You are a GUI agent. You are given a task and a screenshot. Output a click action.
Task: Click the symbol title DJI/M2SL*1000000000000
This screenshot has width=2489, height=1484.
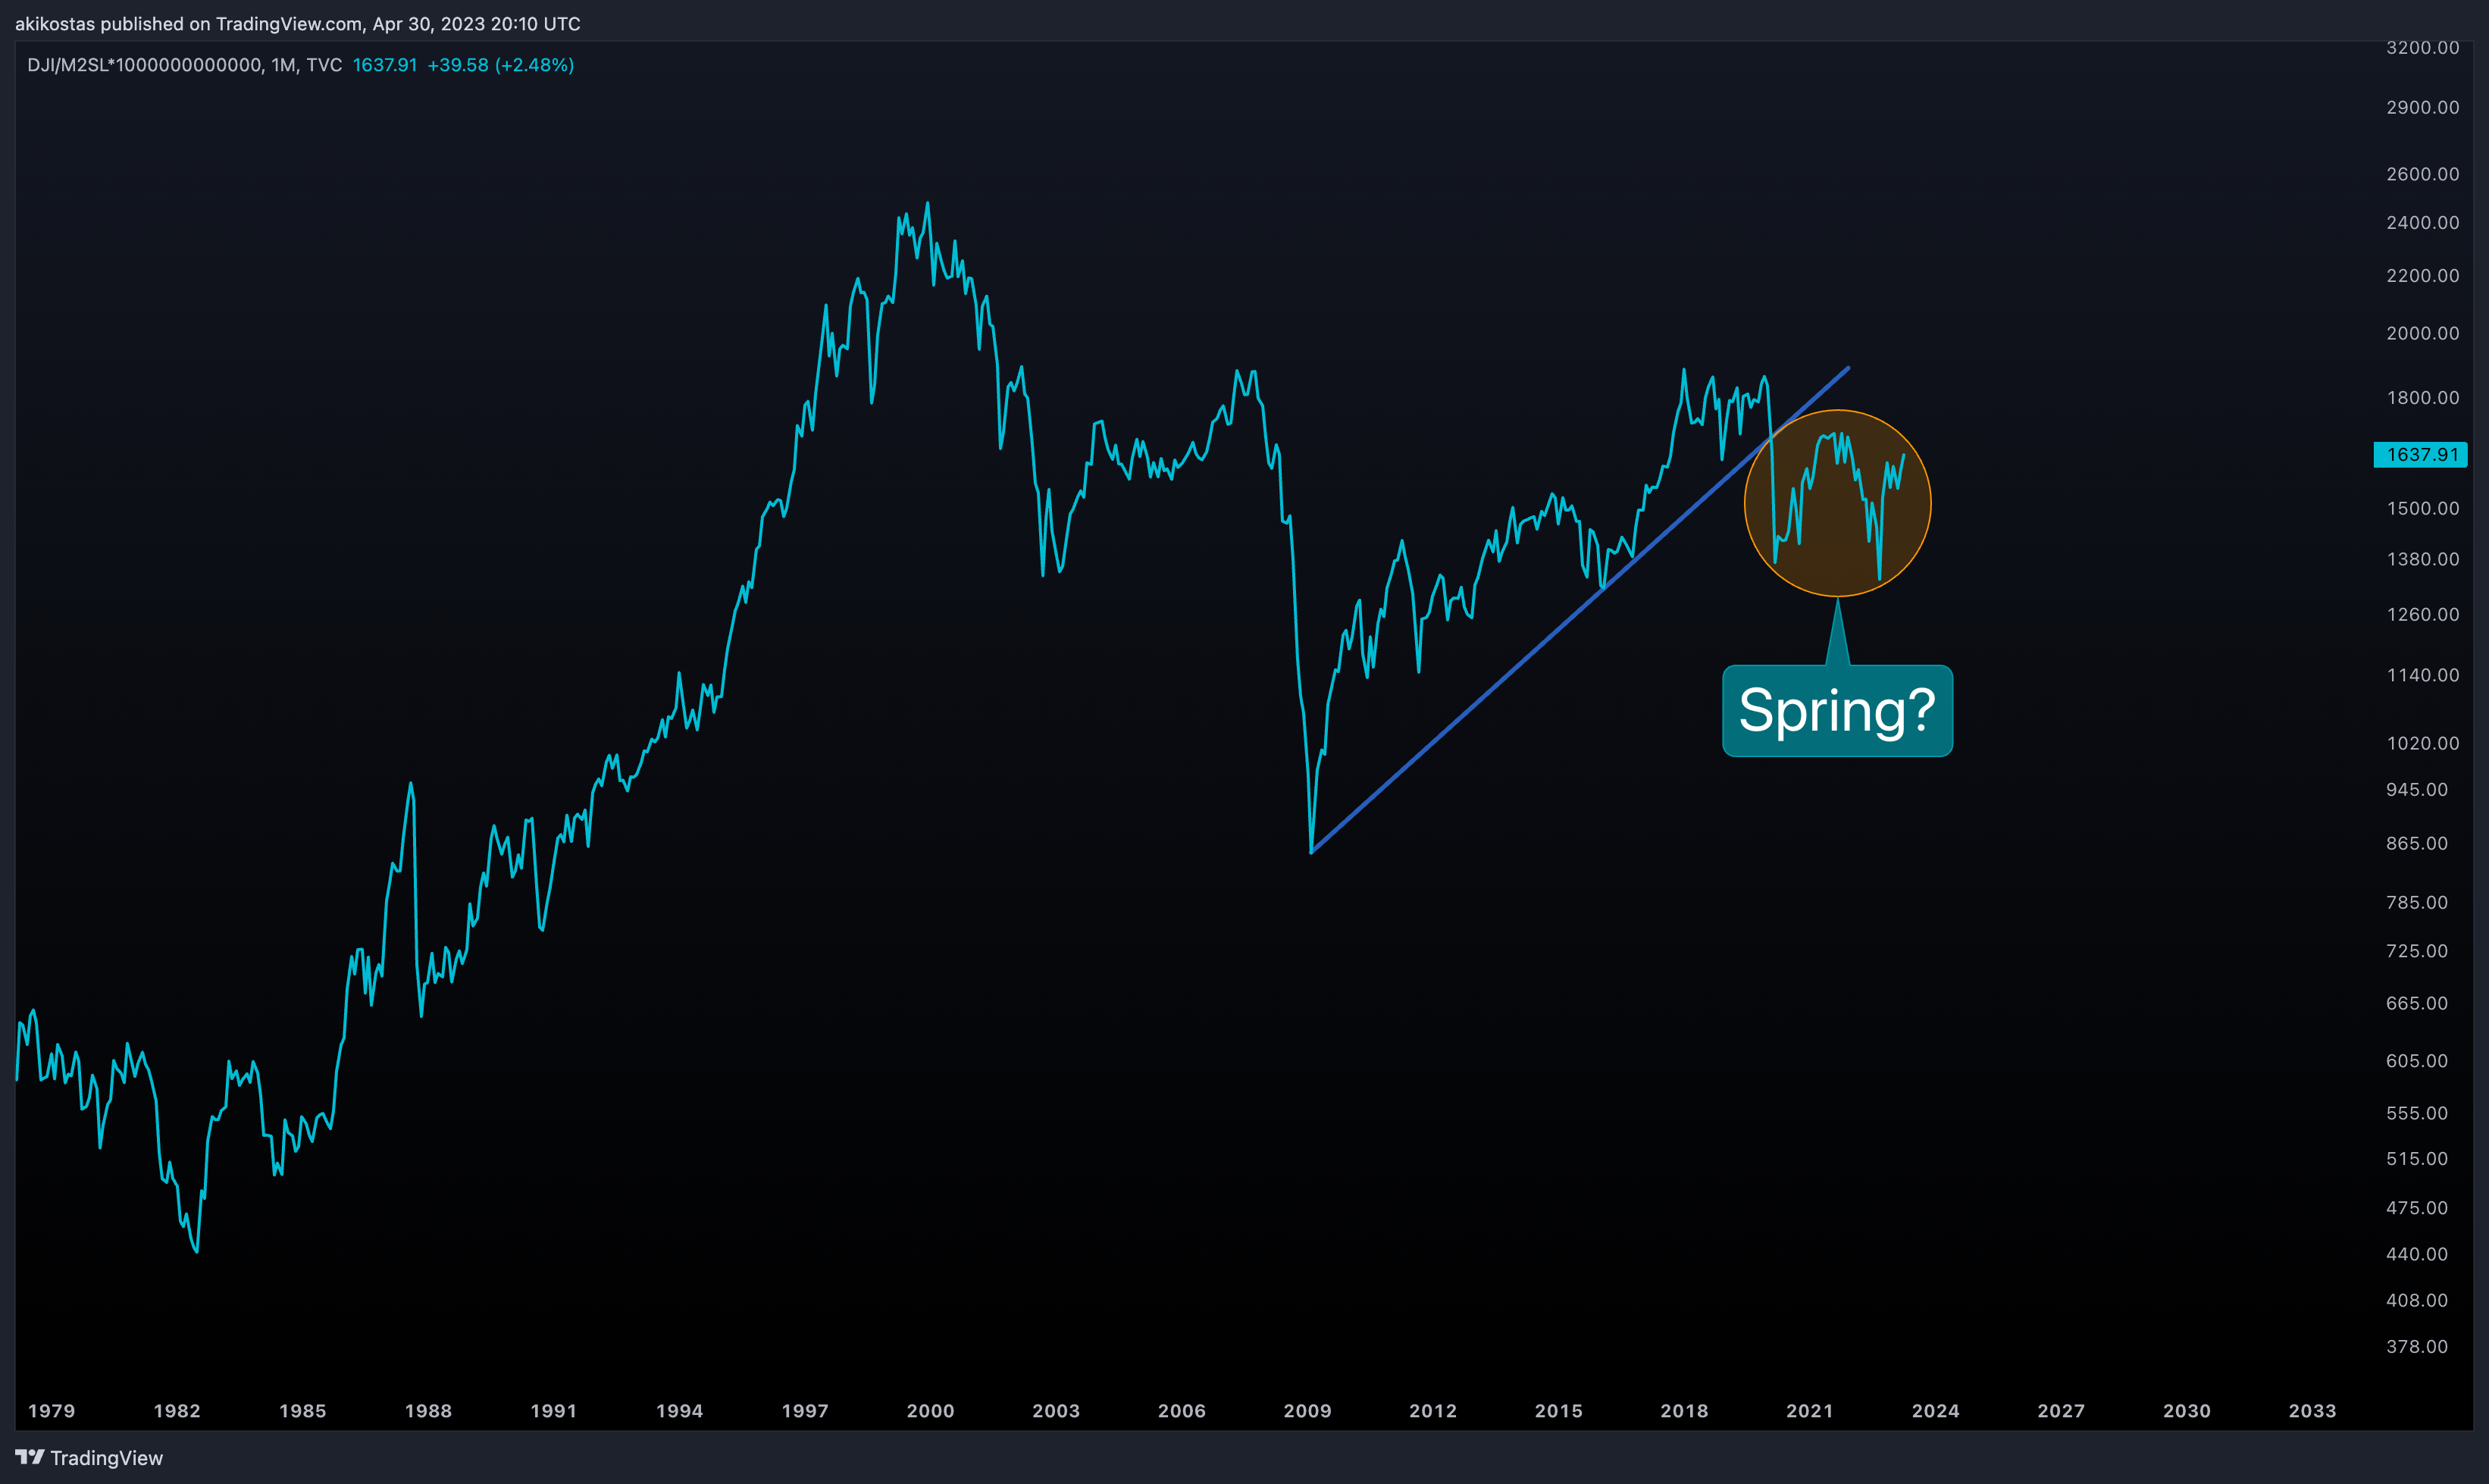145,65
